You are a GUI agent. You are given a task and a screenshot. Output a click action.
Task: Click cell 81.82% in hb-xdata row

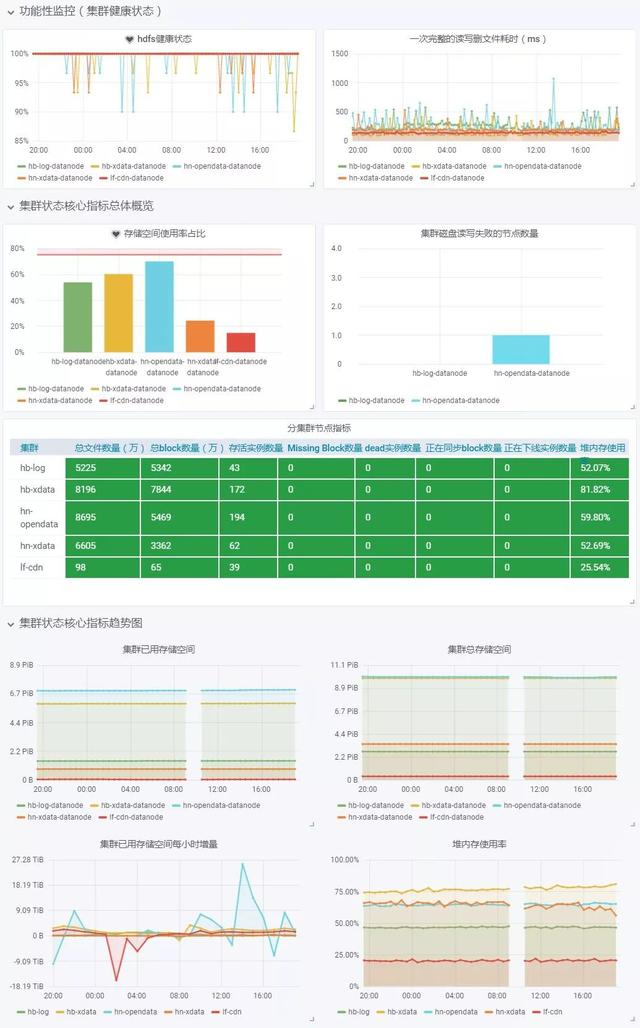pos(599,490)
